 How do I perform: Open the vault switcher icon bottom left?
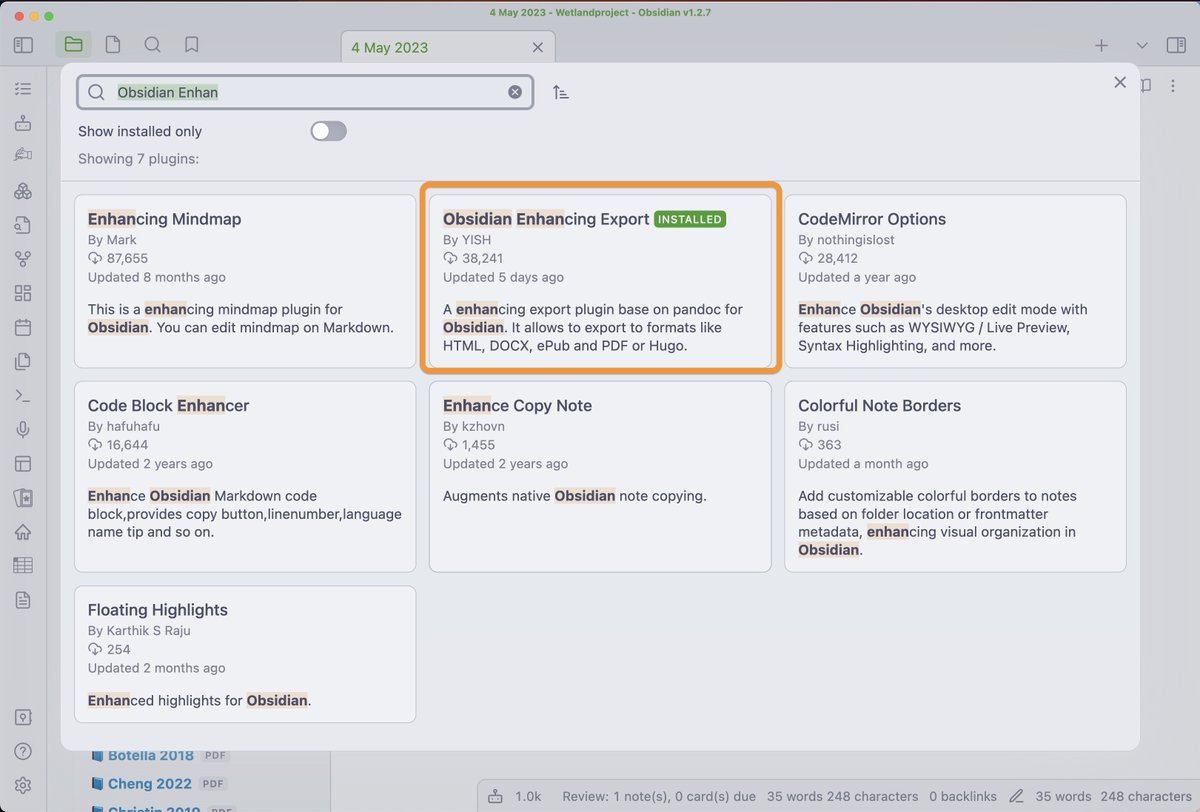[x=23, y=717]
